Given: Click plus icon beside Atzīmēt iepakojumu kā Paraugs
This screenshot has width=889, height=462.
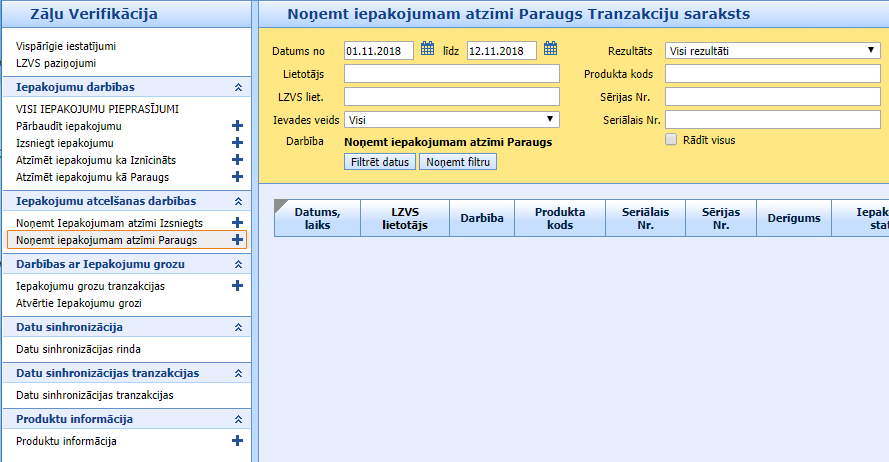Looking at the screenshot, I should [x=237, y=177].
